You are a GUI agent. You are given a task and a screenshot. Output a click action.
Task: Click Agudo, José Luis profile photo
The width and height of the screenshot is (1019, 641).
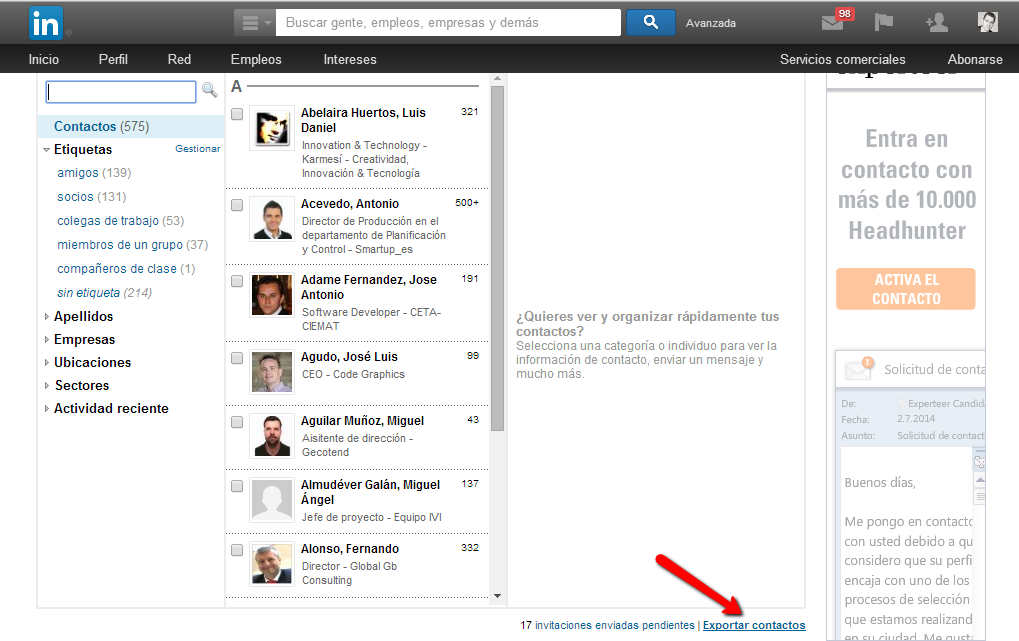272,372
